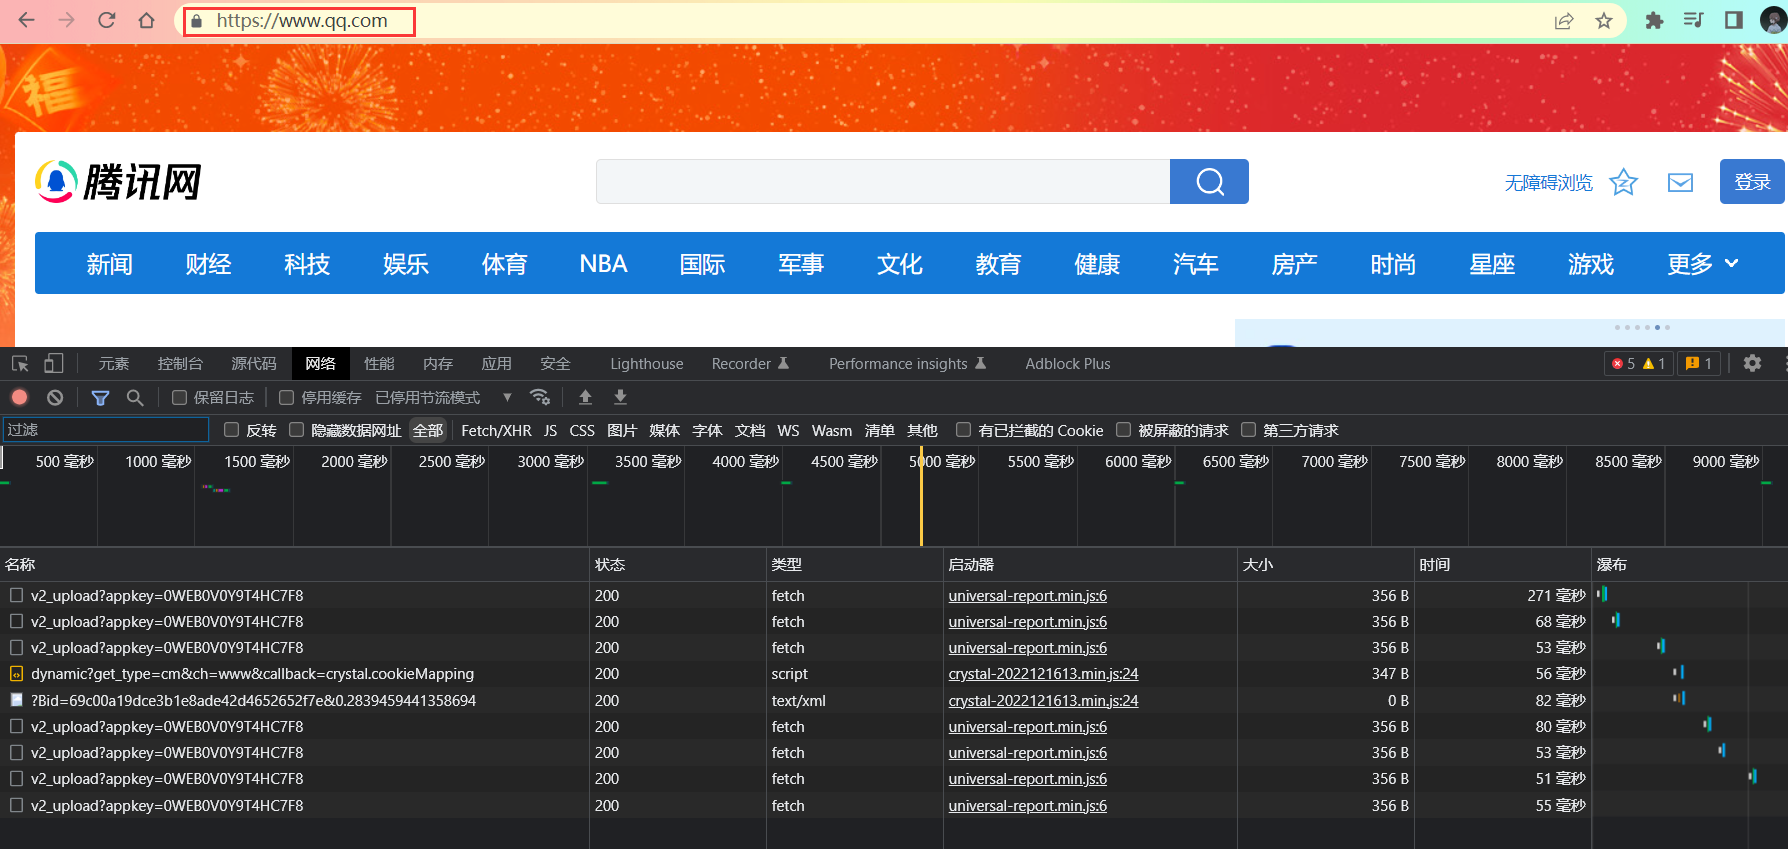Click the favorites star icon beside 无障碍浏览
1788x849 pixels.
pyautogui.click(x=1623, y=182)
